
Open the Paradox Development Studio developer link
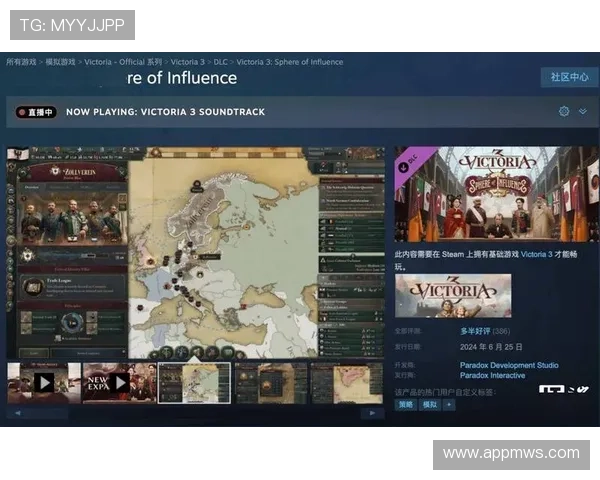(x=510, y=365)
